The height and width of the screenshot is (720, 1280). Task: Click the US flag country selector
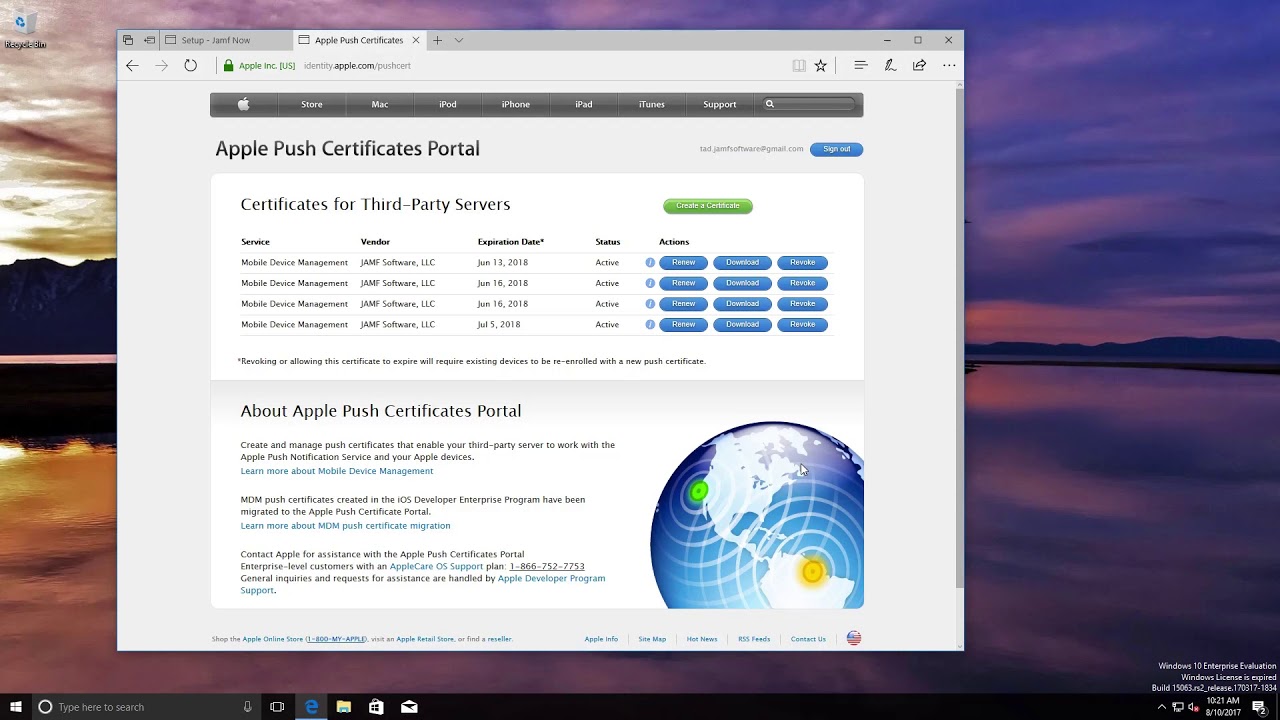pyautogui.click(x=854, y=638)
